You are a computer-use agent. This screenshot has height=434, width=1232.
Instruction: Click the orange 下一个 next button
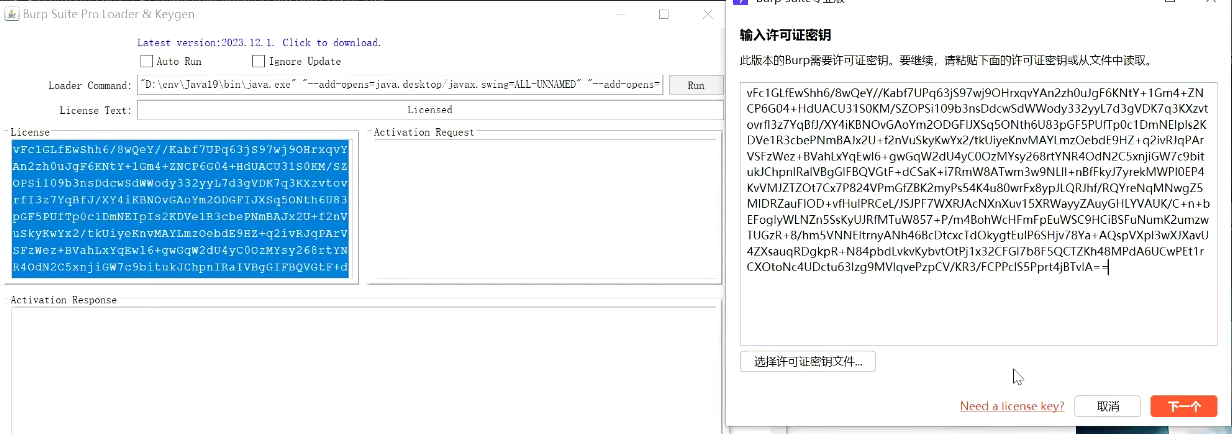(1184, 406)
